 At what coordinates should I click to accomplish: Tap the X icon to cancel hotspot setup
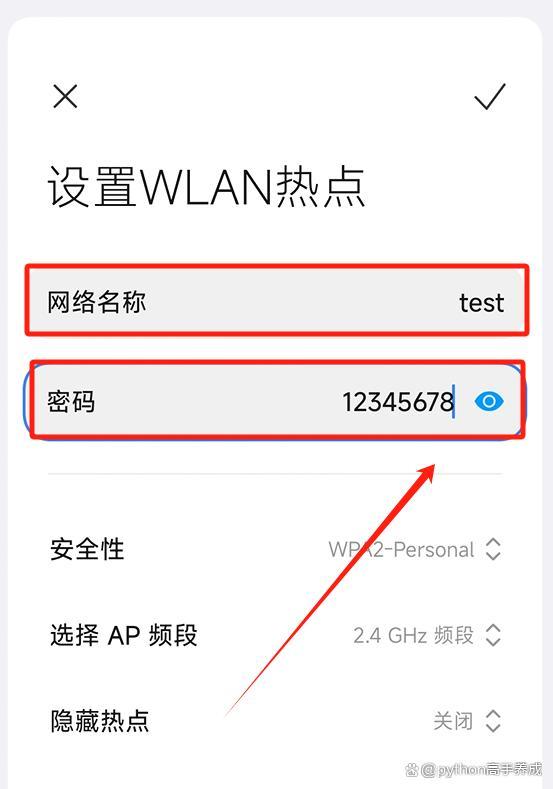[x=65, y=96]
